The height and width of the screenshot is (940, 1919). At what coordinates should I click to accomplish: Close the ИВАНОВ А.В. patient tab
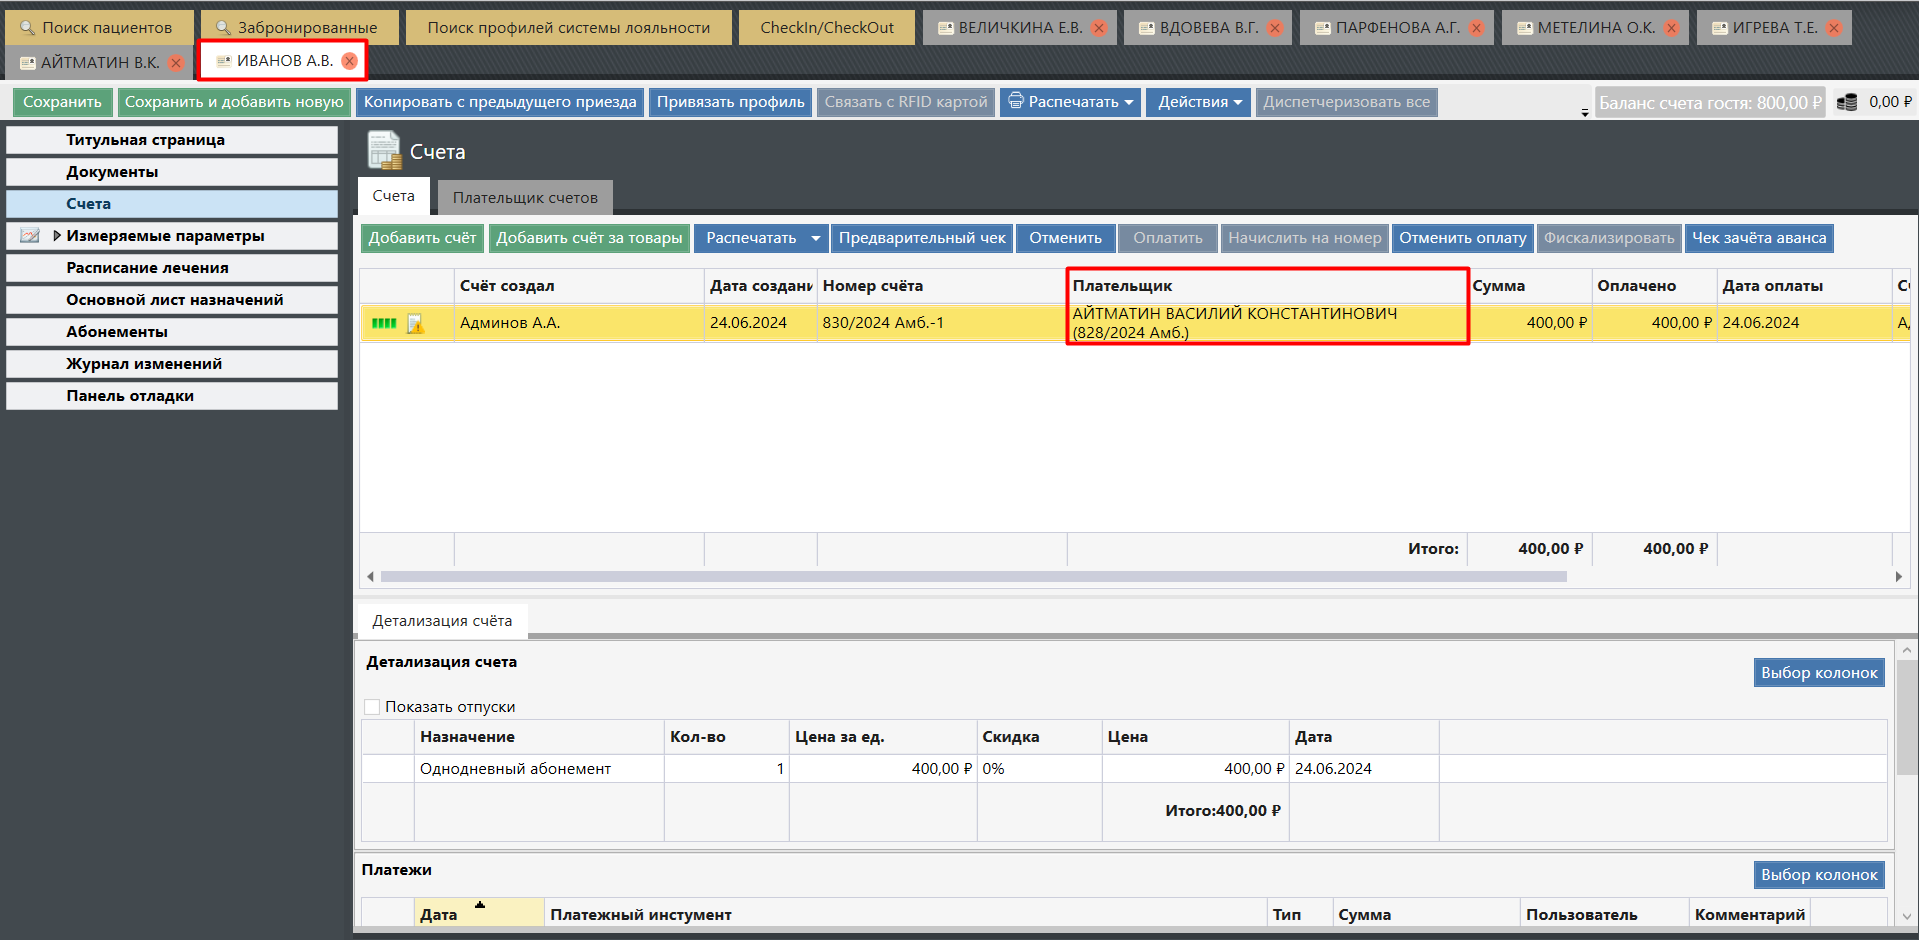click(x=349, y=61)
